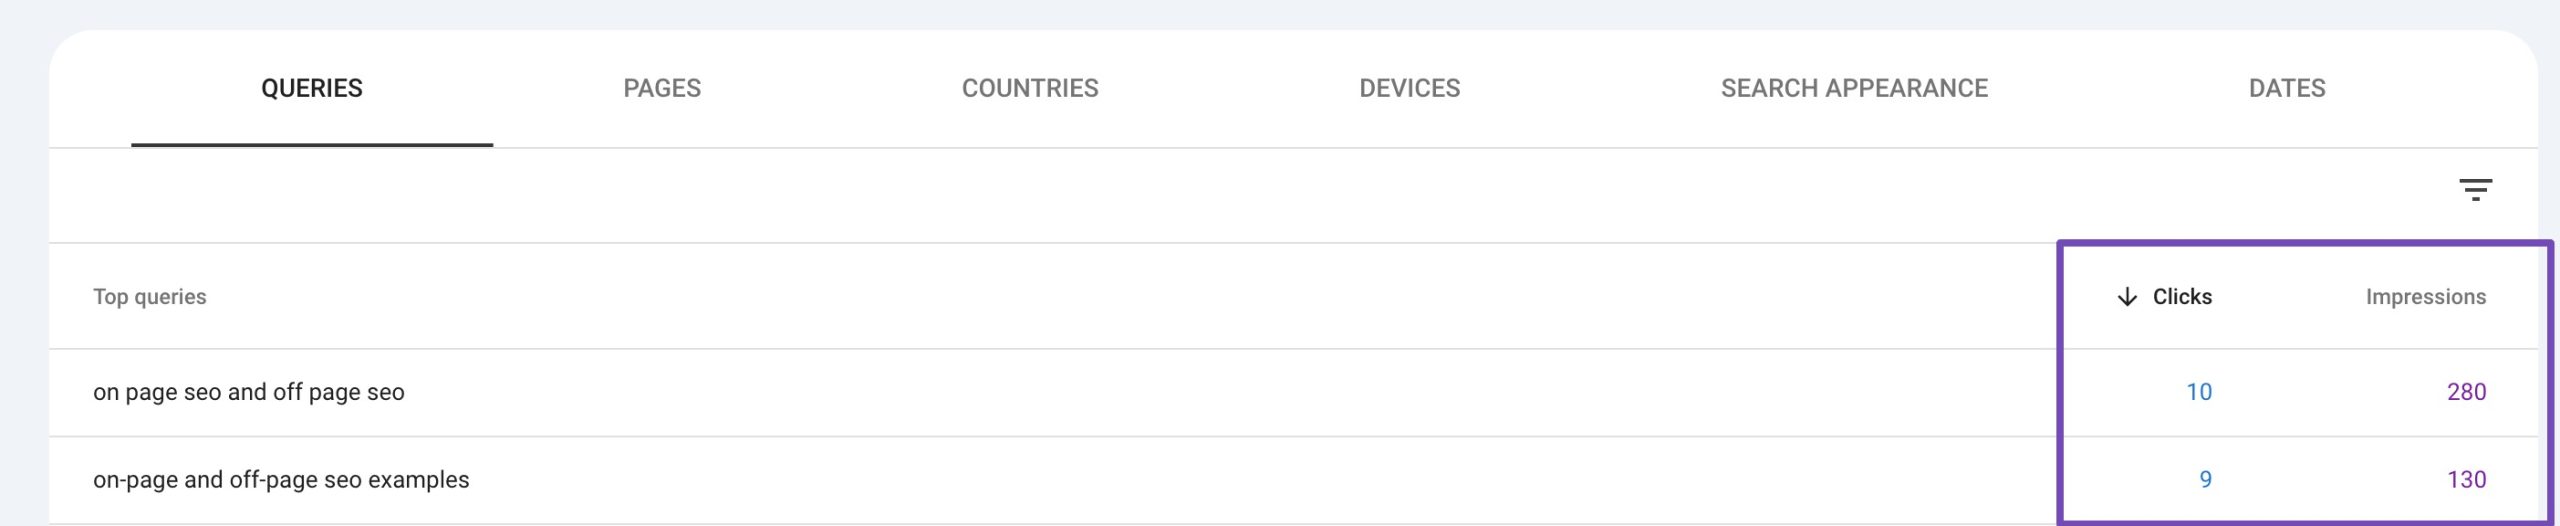This screenshot has height=526, width=2560.
Task: Click the empty filter bar left of filter icon
Action: point(1200,195)
